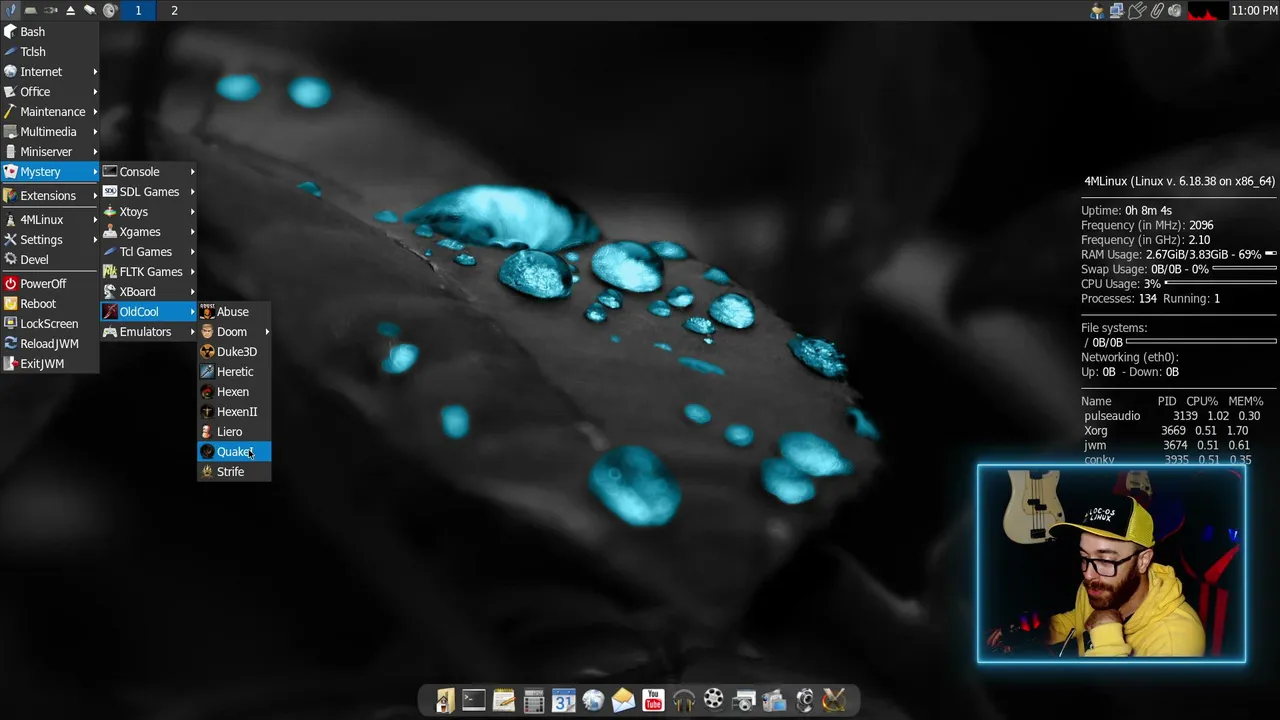Expand the Miniserver menu
Image resolution: width=1280 pixels, height=720 pixels.
(x=50, y=152)
